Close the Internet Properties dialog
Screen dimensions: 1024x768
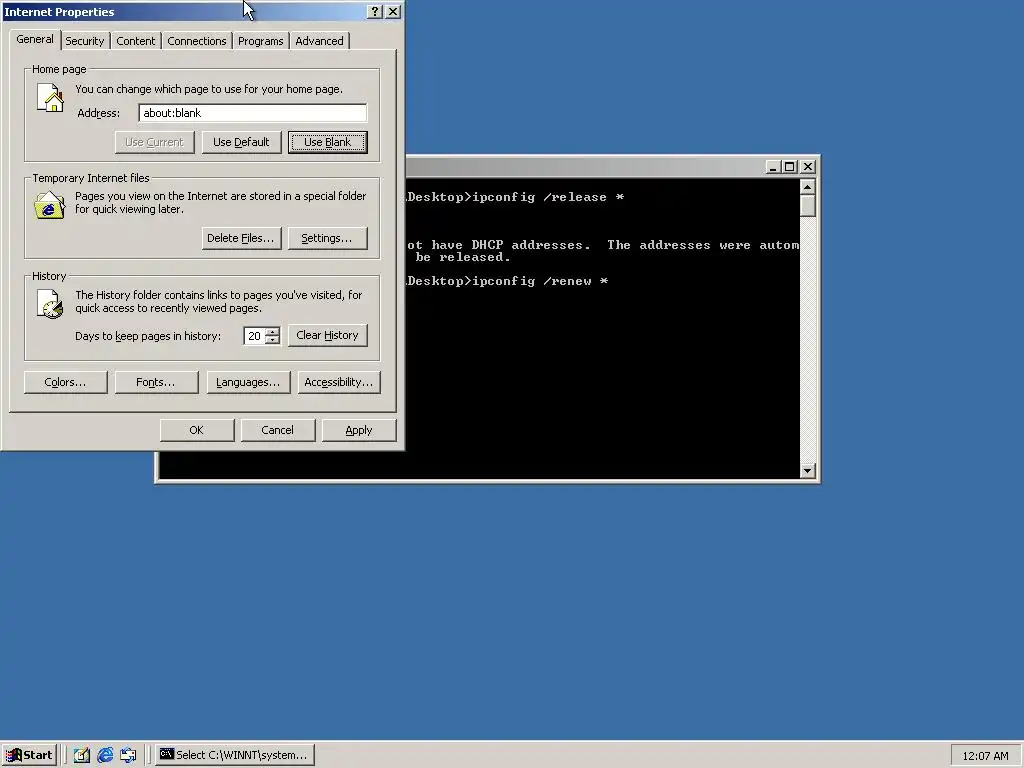(393, 12)
